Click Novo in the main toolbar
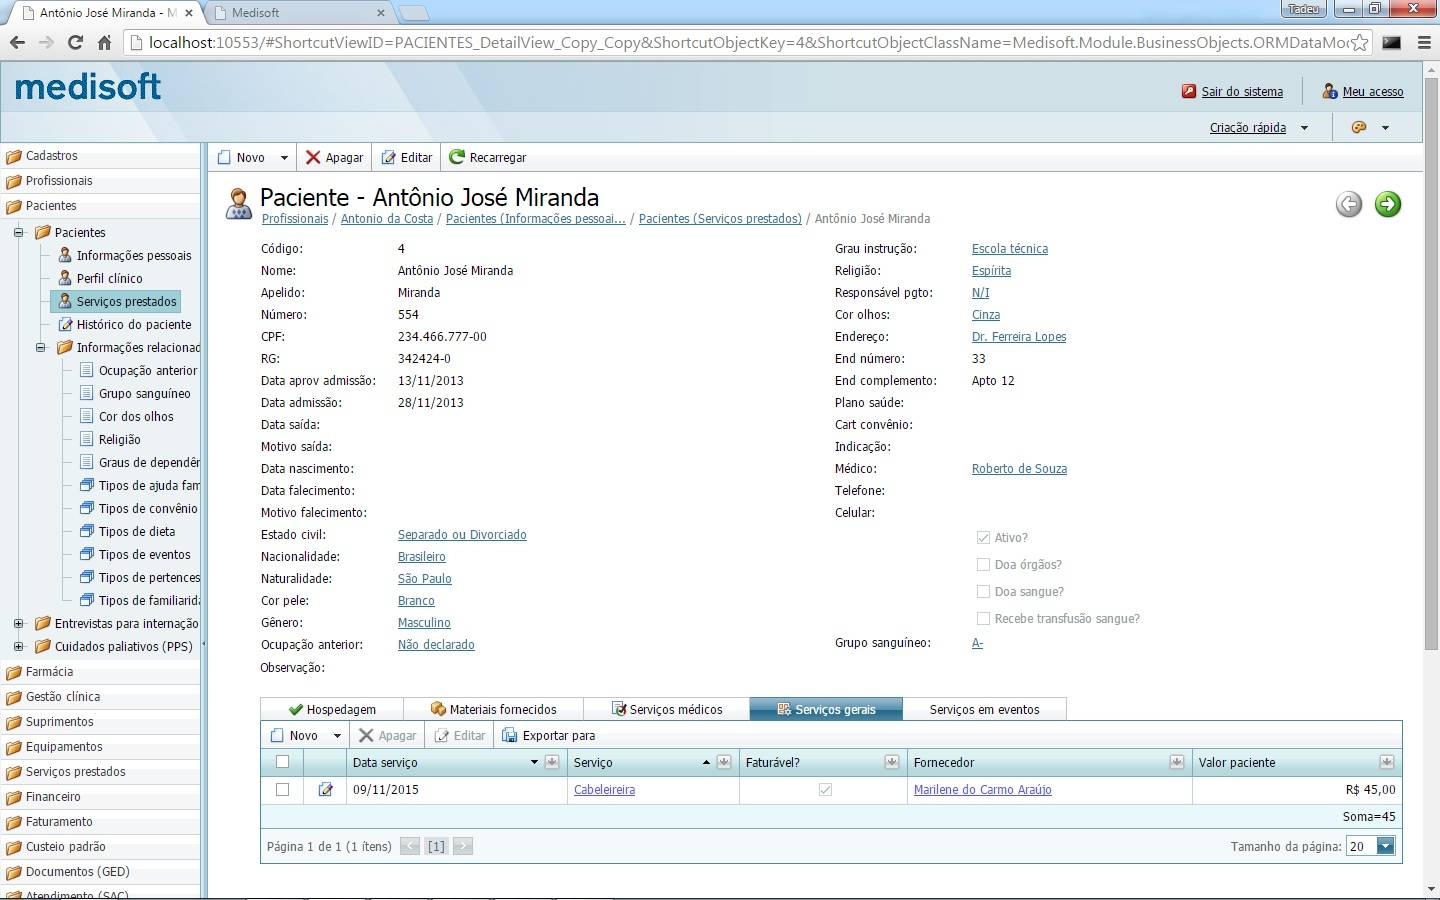The image size is (1440, 900). (x=241, y=157)
